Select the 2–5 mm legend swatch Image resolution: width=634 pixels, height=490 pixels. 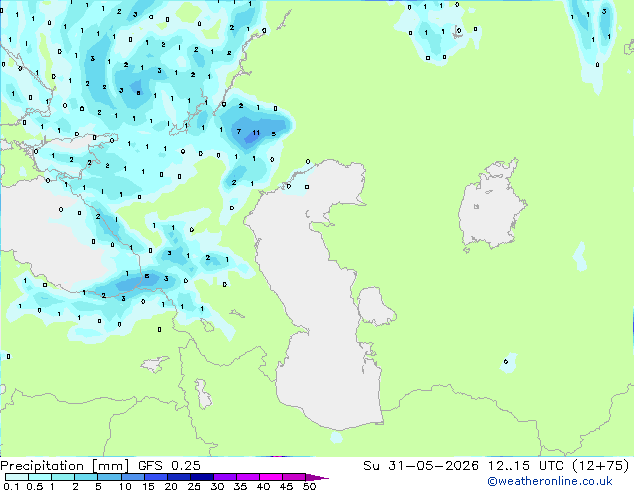point(86,477)
